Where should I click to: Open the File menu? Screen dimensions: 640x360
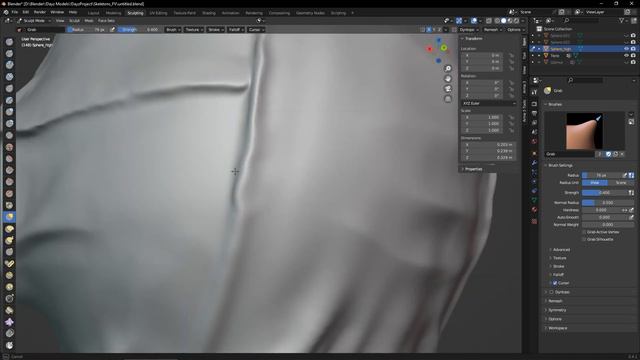15,12
